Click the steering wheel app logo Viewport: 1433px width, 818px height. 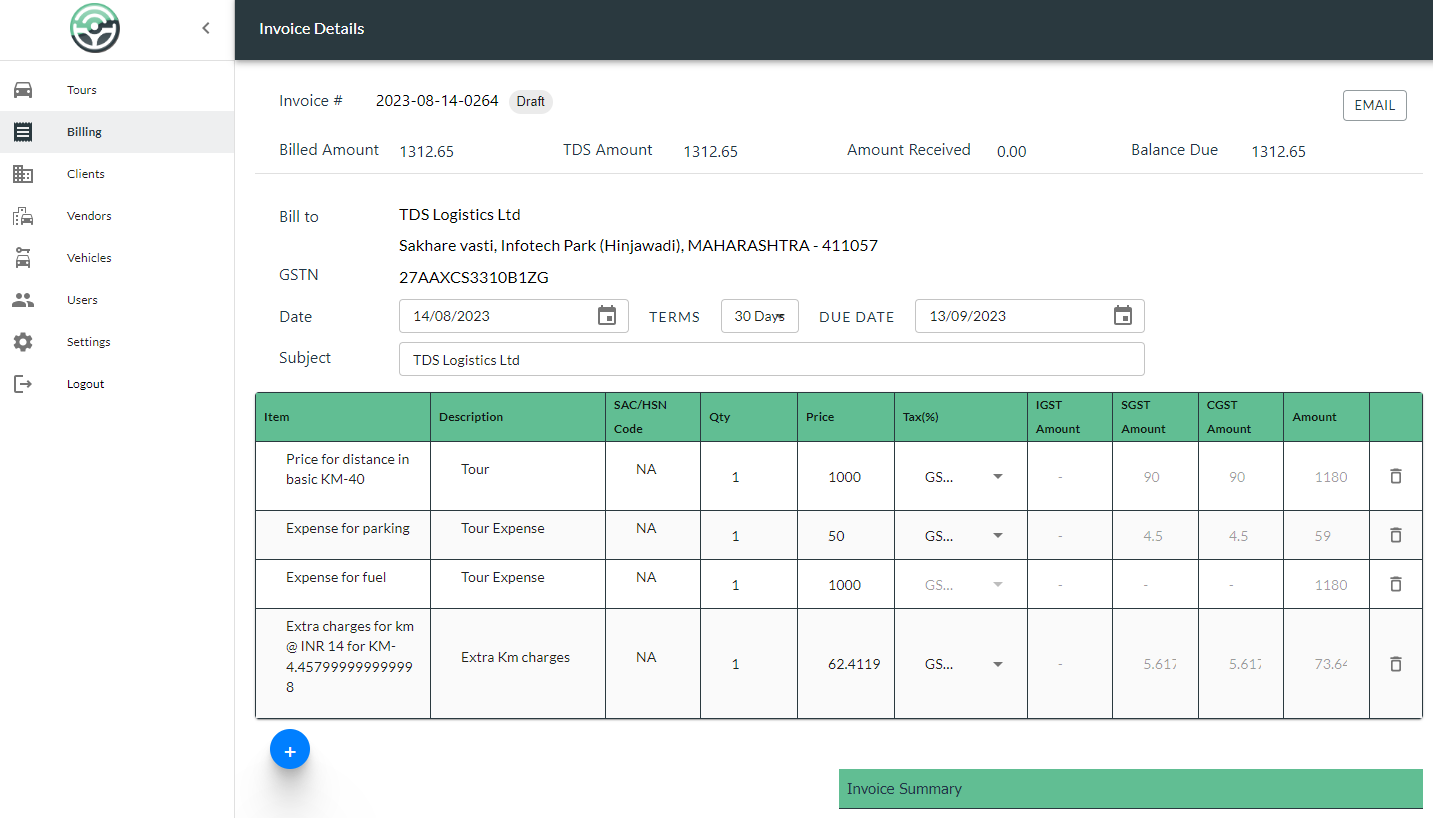pos(95,28)
